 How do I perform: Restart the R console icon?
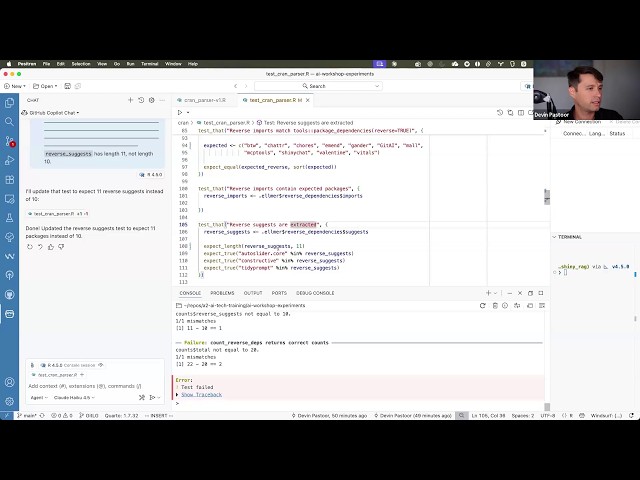coord(482,306)
